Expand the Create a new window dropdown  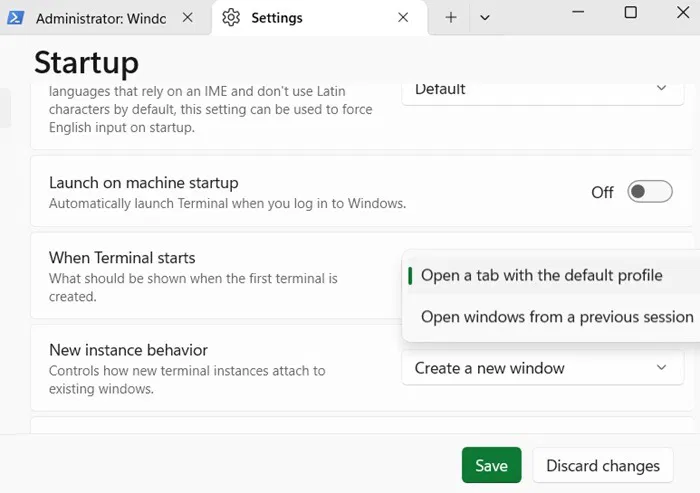click(x=540, y=368)
